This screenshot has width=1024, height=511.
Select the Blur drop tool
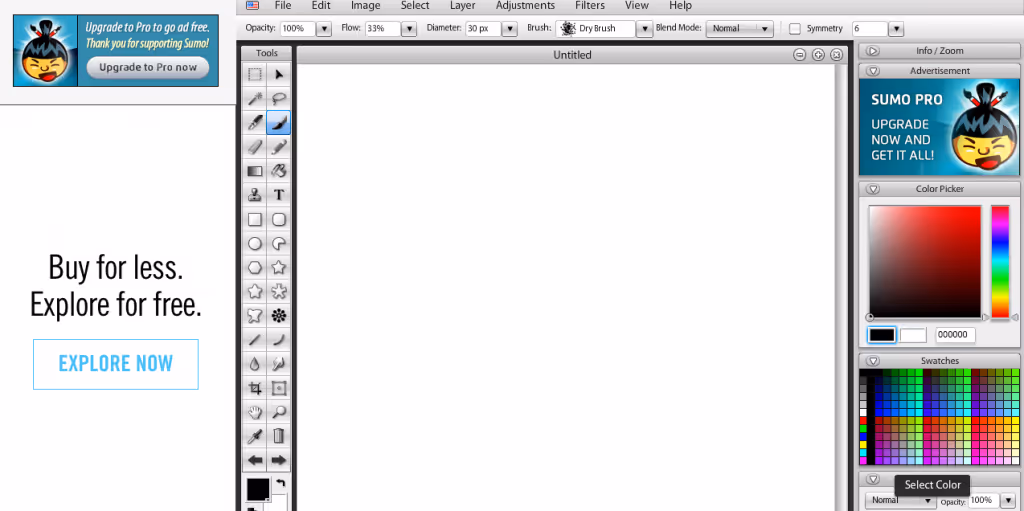point(255,364)
